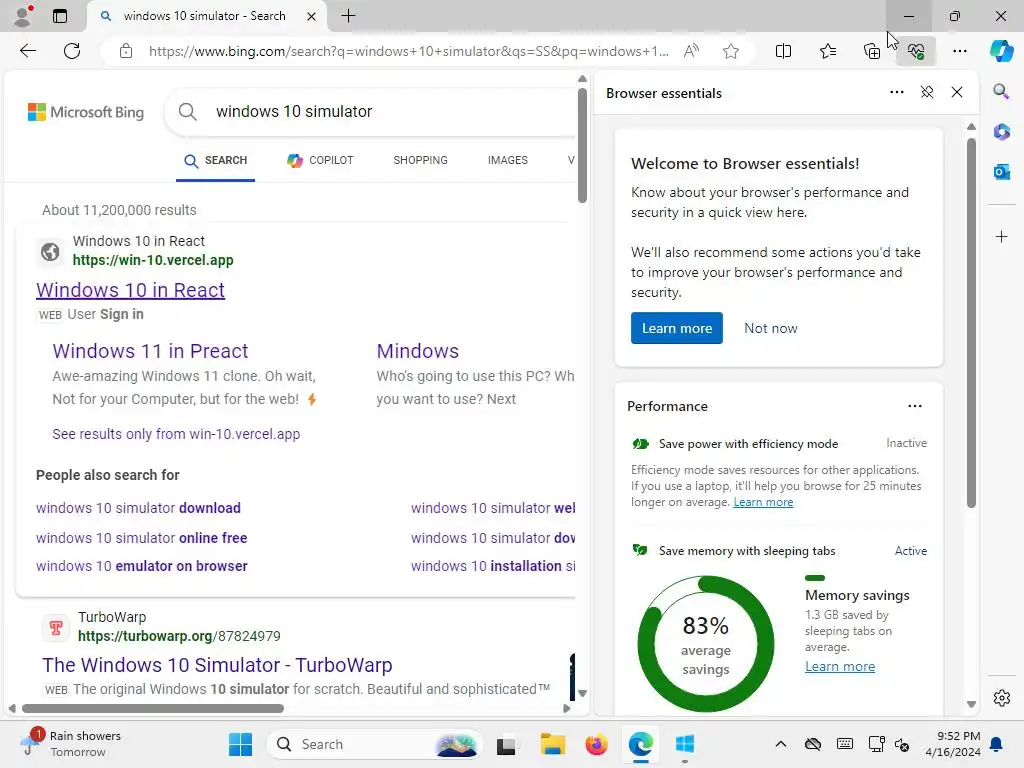
Task: Click the Bing search magnifier icon
Action: coord(187,112)
